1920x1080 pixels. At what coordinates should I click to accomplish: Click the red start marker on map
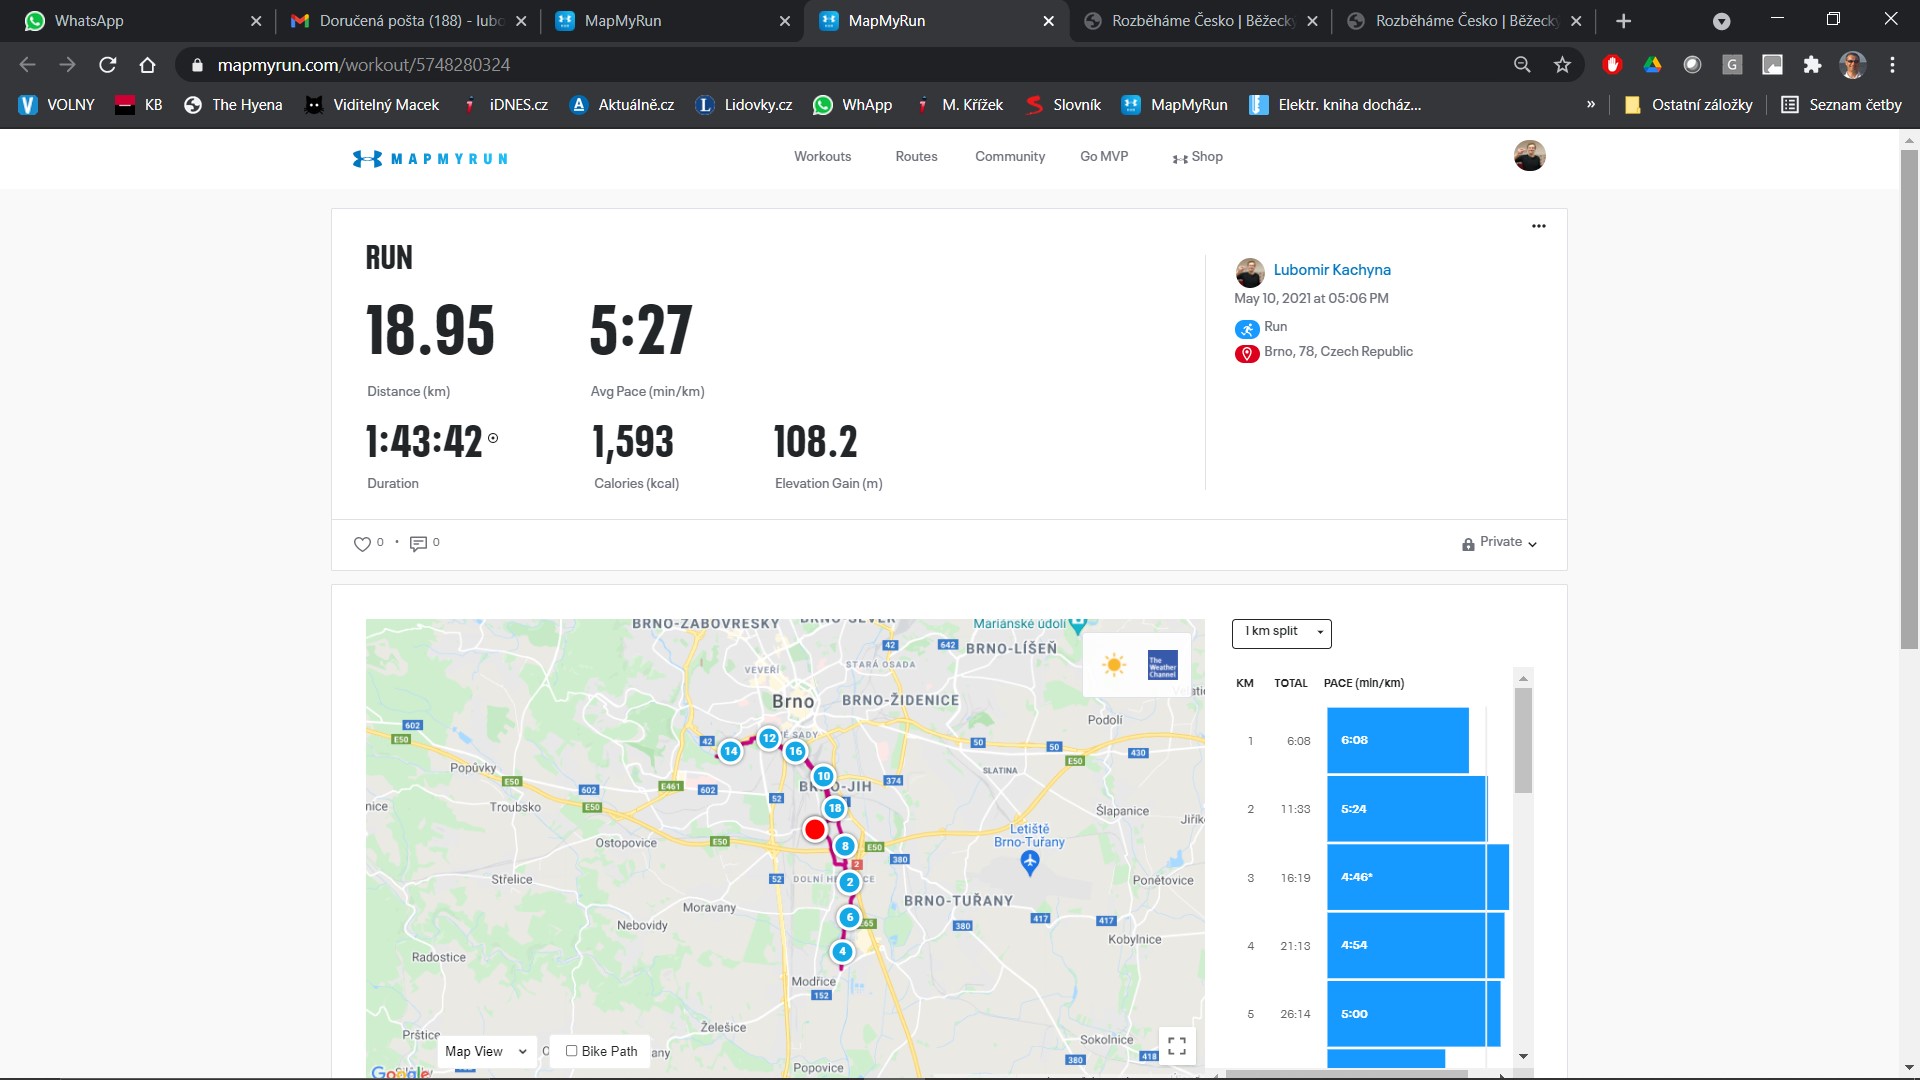pos(814,829)
